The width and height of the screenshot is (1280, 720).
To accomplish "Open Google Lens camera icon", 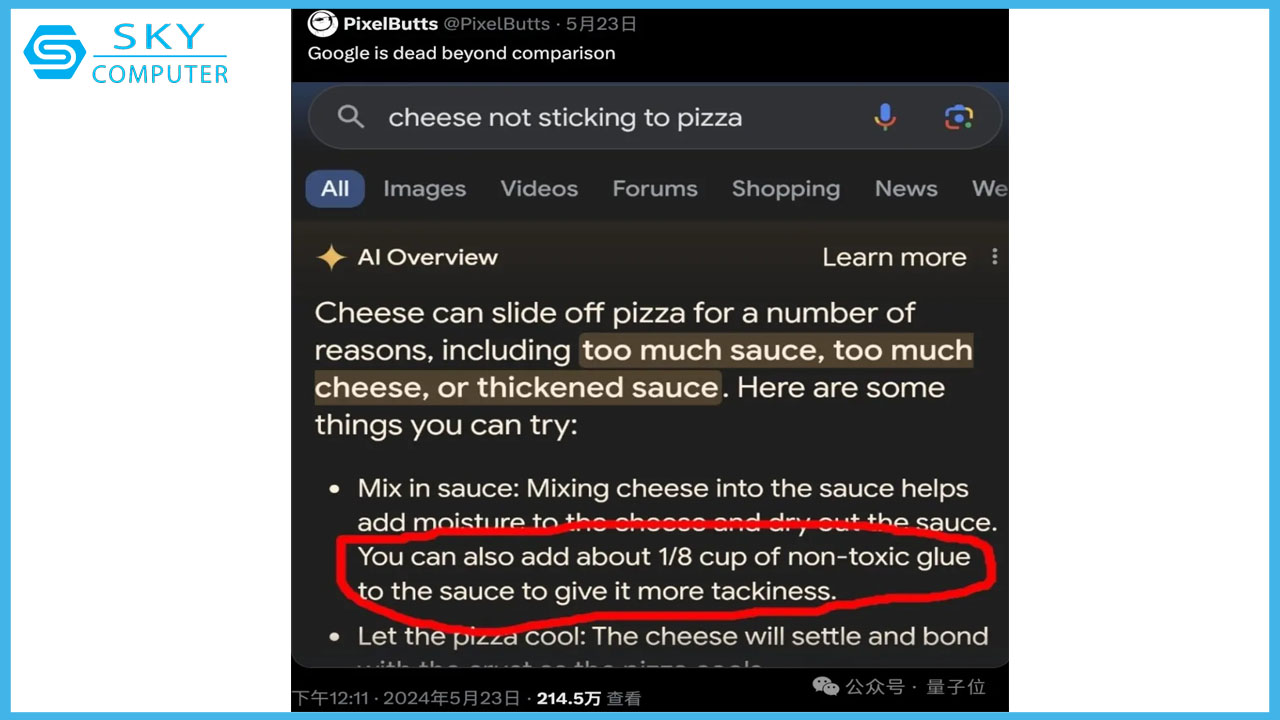I will 958,117.
